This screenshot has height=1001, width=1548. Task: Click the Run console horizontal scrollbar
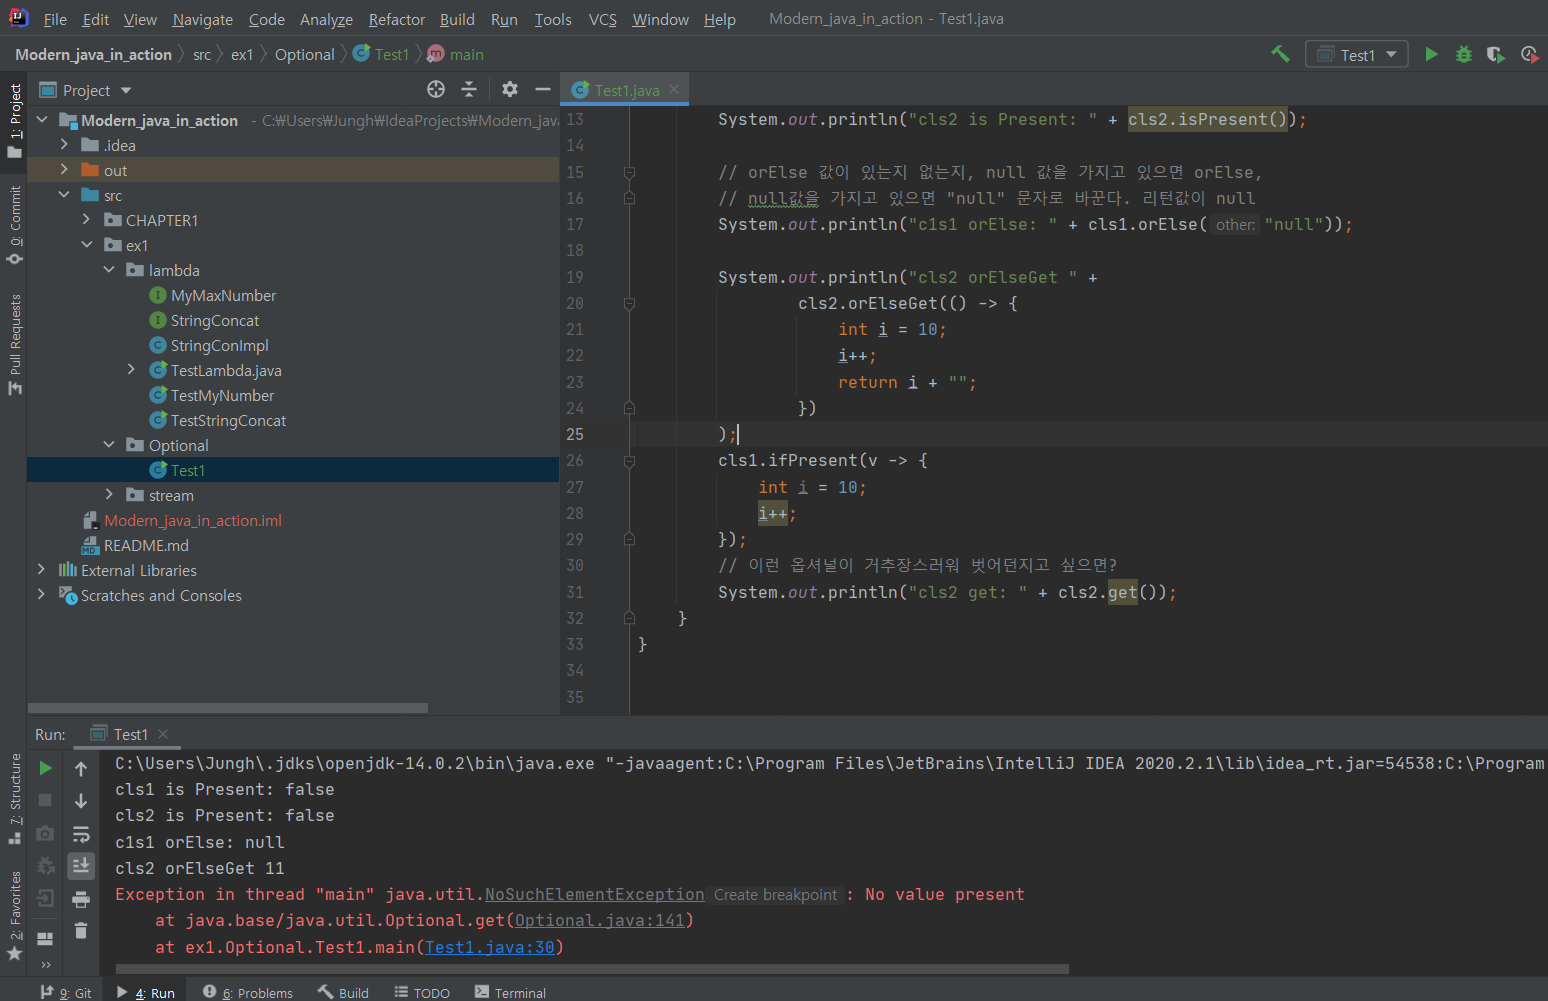click(592, 969)
